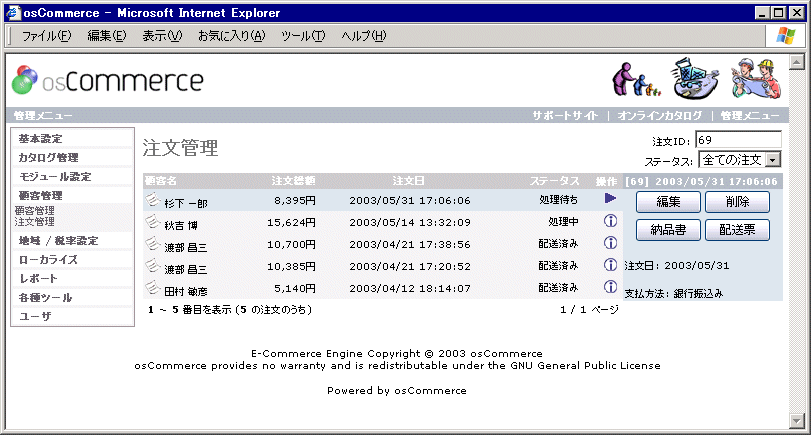
Task: Open the サポートサイト link
Action: point(565,115)
